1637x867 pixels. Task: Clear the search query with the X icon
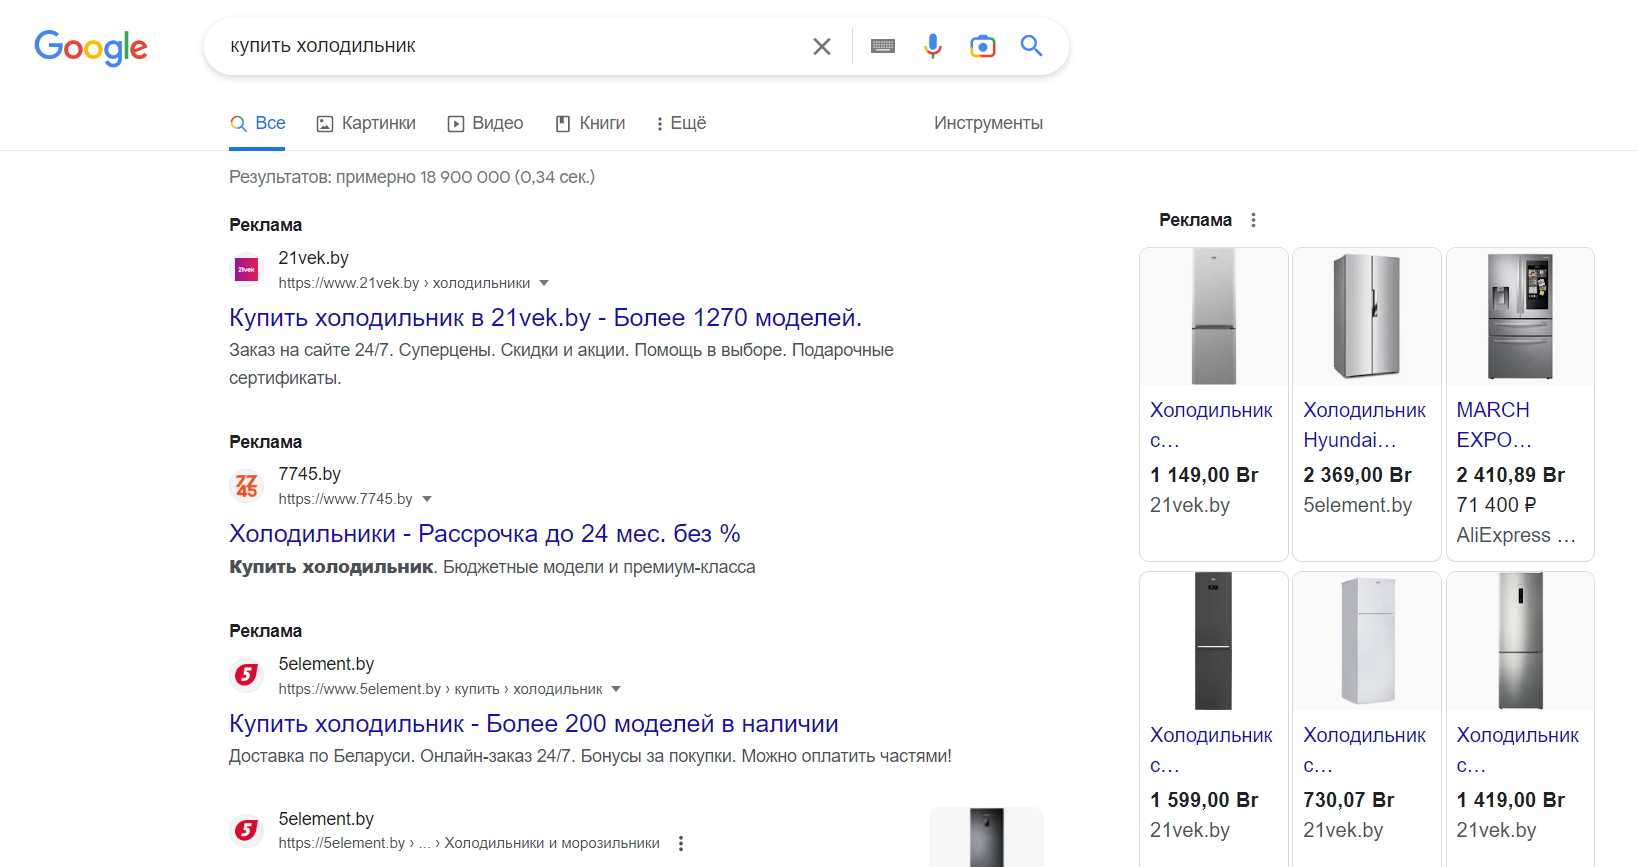point(822,46)
